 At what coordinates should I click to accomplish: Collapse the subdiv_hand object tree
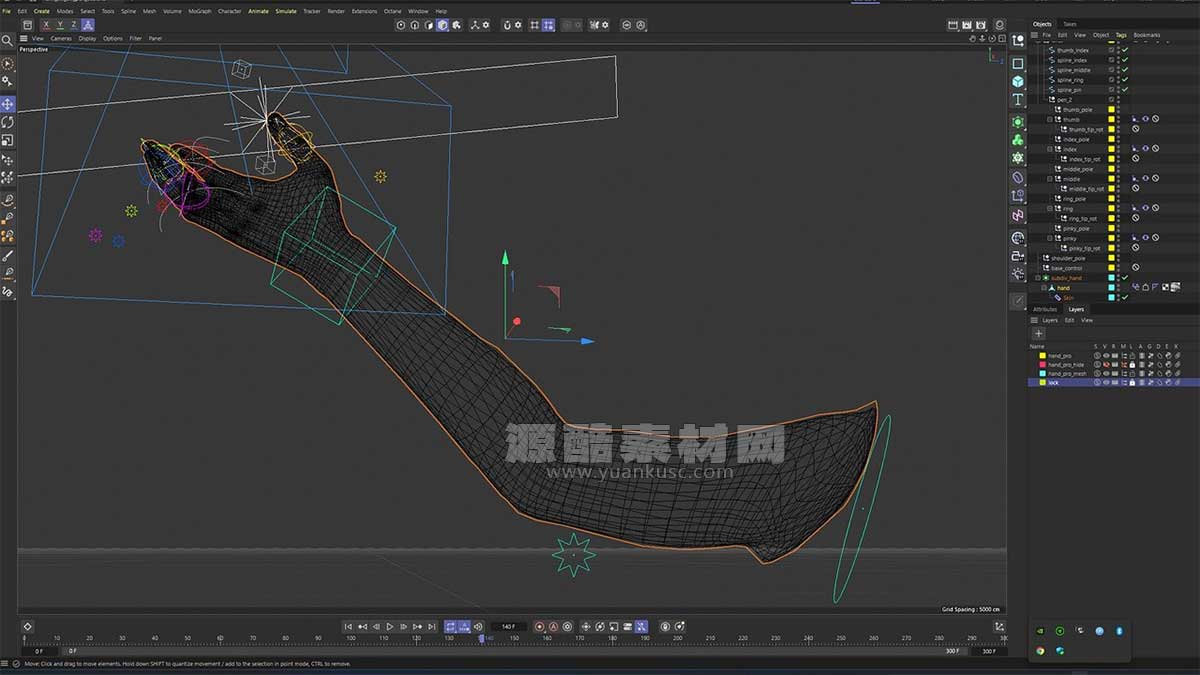[x=1036, y=278]
